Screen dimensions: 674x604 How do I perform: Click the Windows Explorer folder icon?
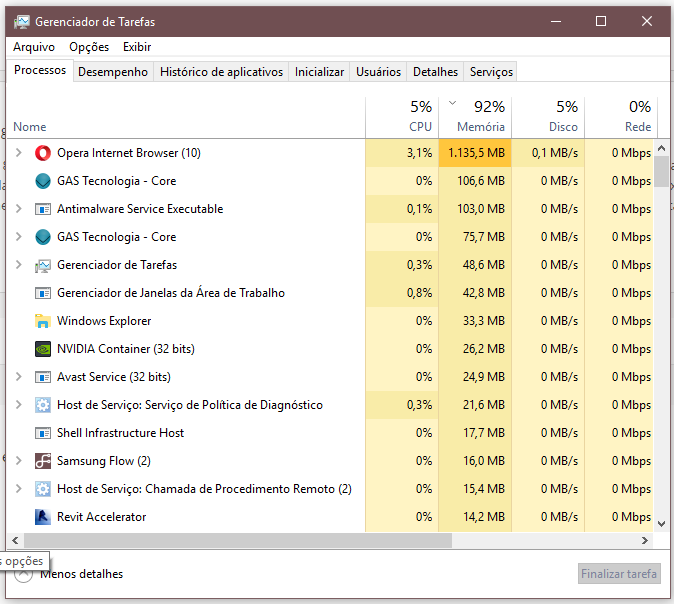pos(43,321)
